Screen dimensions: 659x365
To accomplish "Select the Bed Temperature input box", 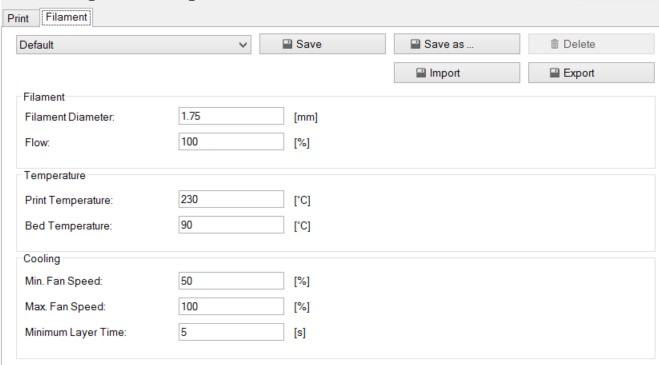I will (x=231, y=225).
